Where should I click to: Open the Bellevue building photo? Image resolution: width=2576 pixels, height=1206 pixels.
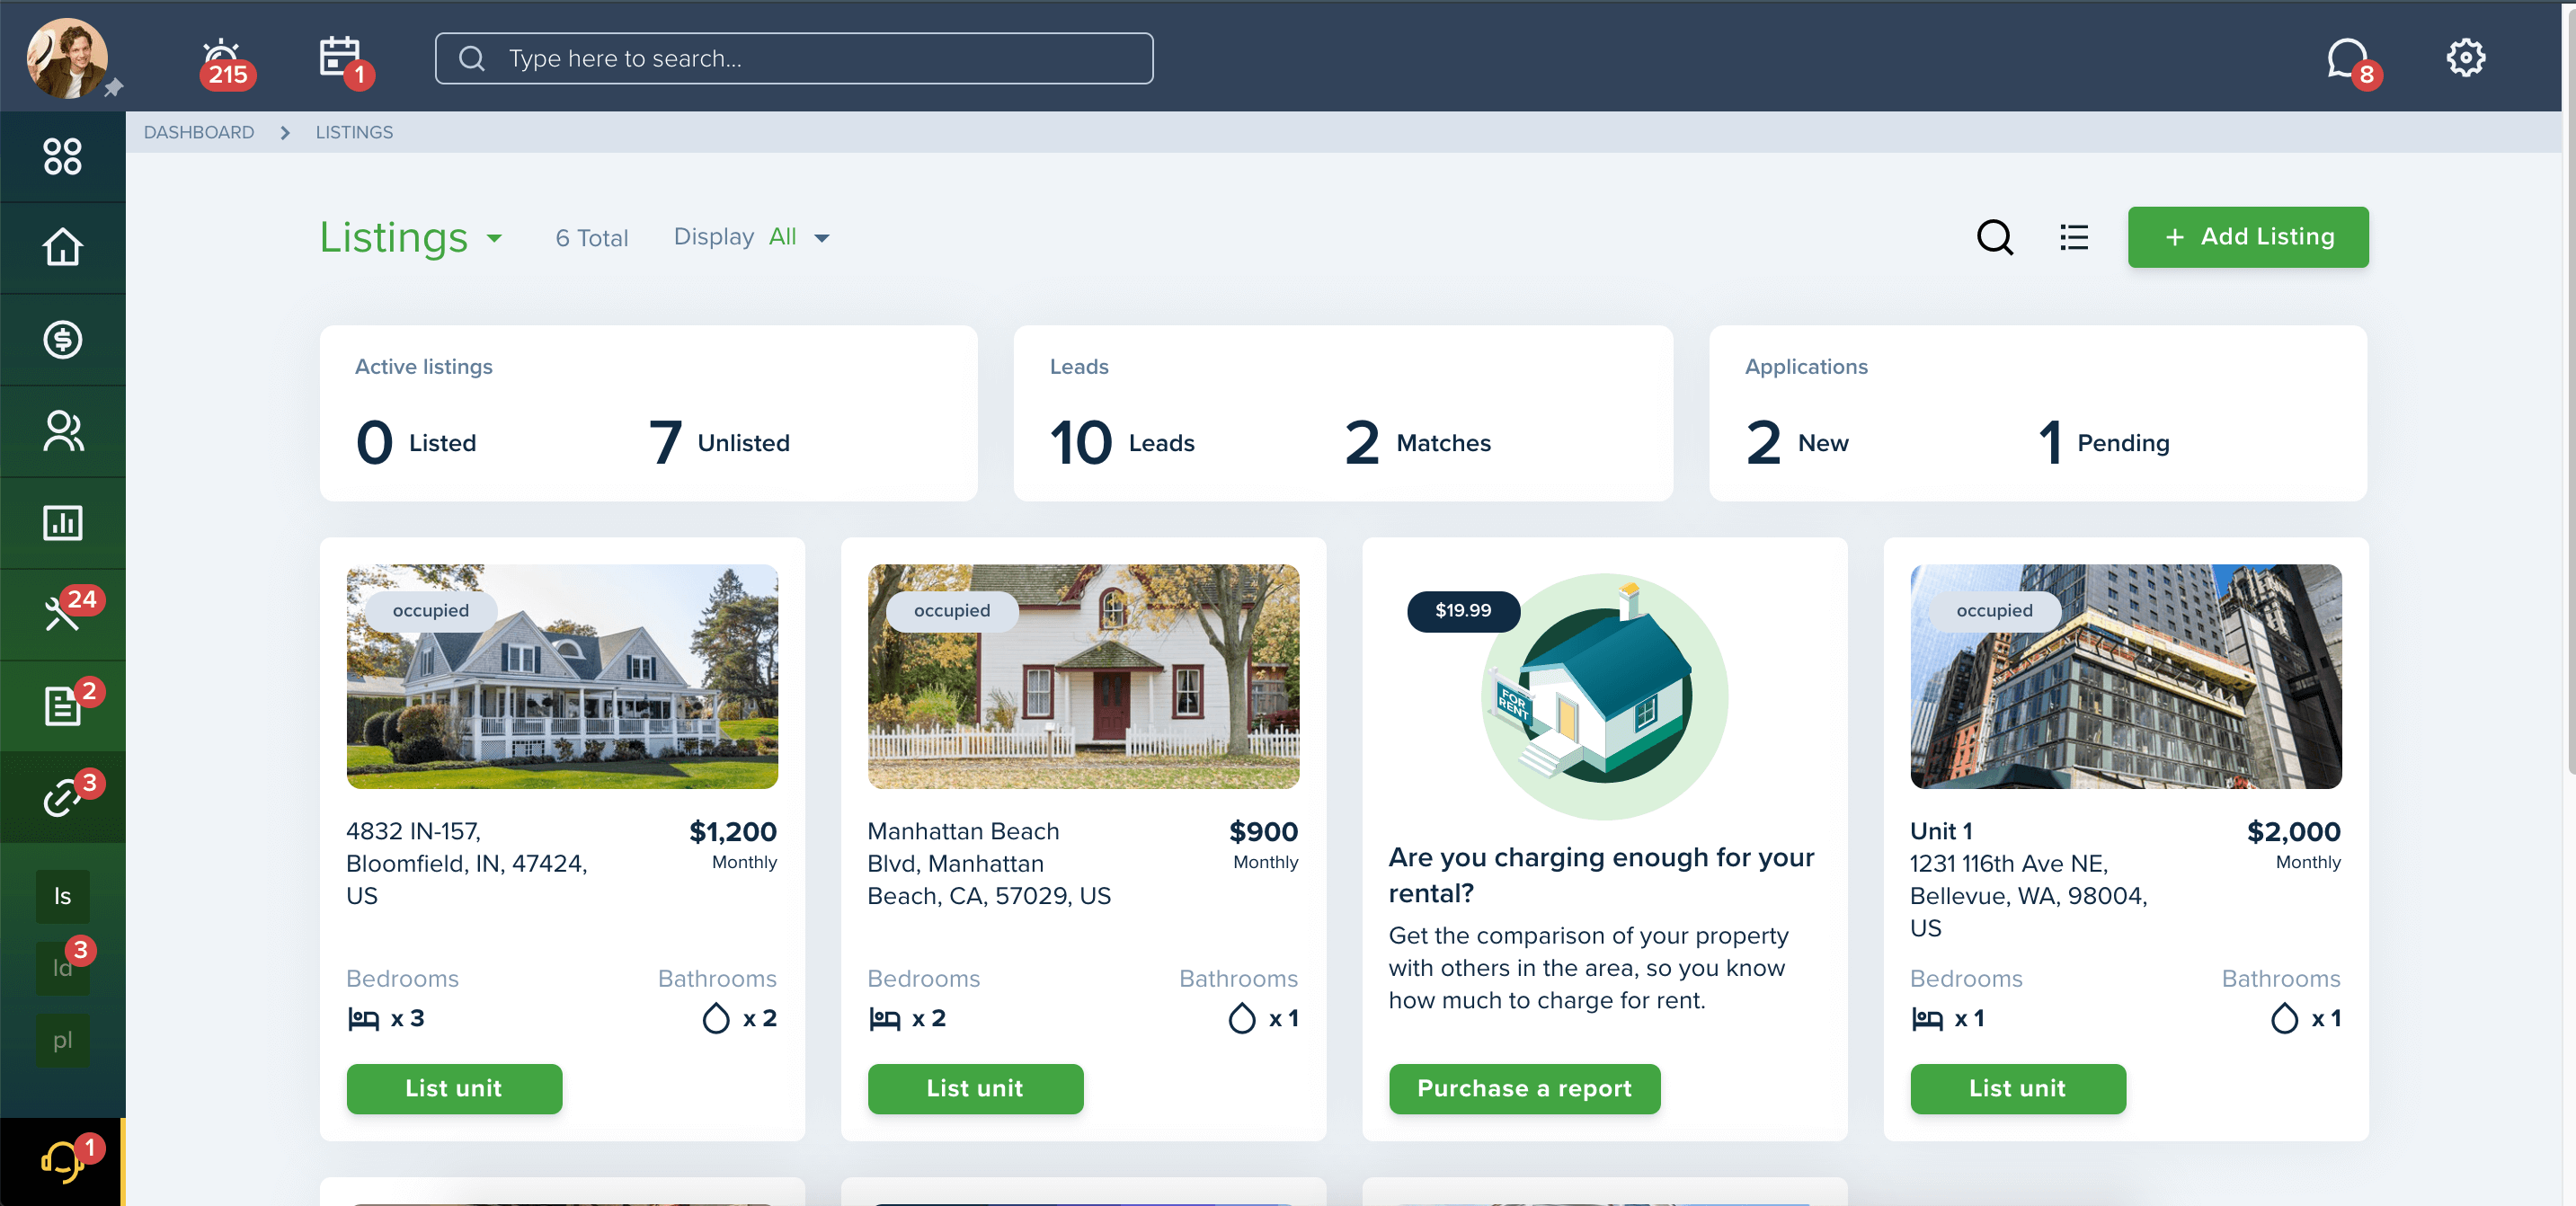[x=2125, y=676]
